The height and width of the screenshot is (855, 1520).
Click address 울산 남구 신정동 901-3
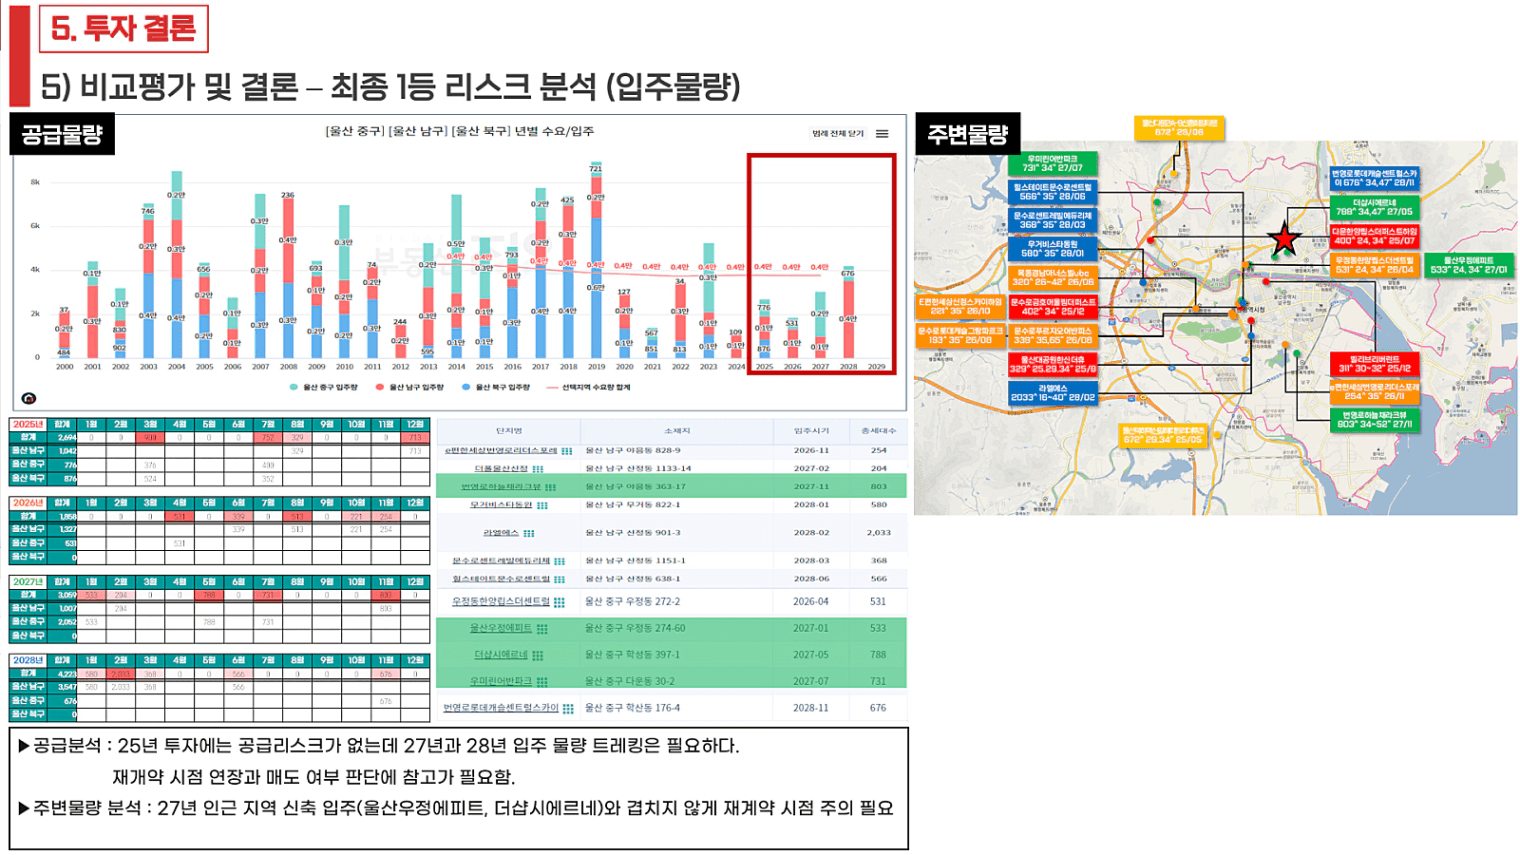[x=633, y=533]
